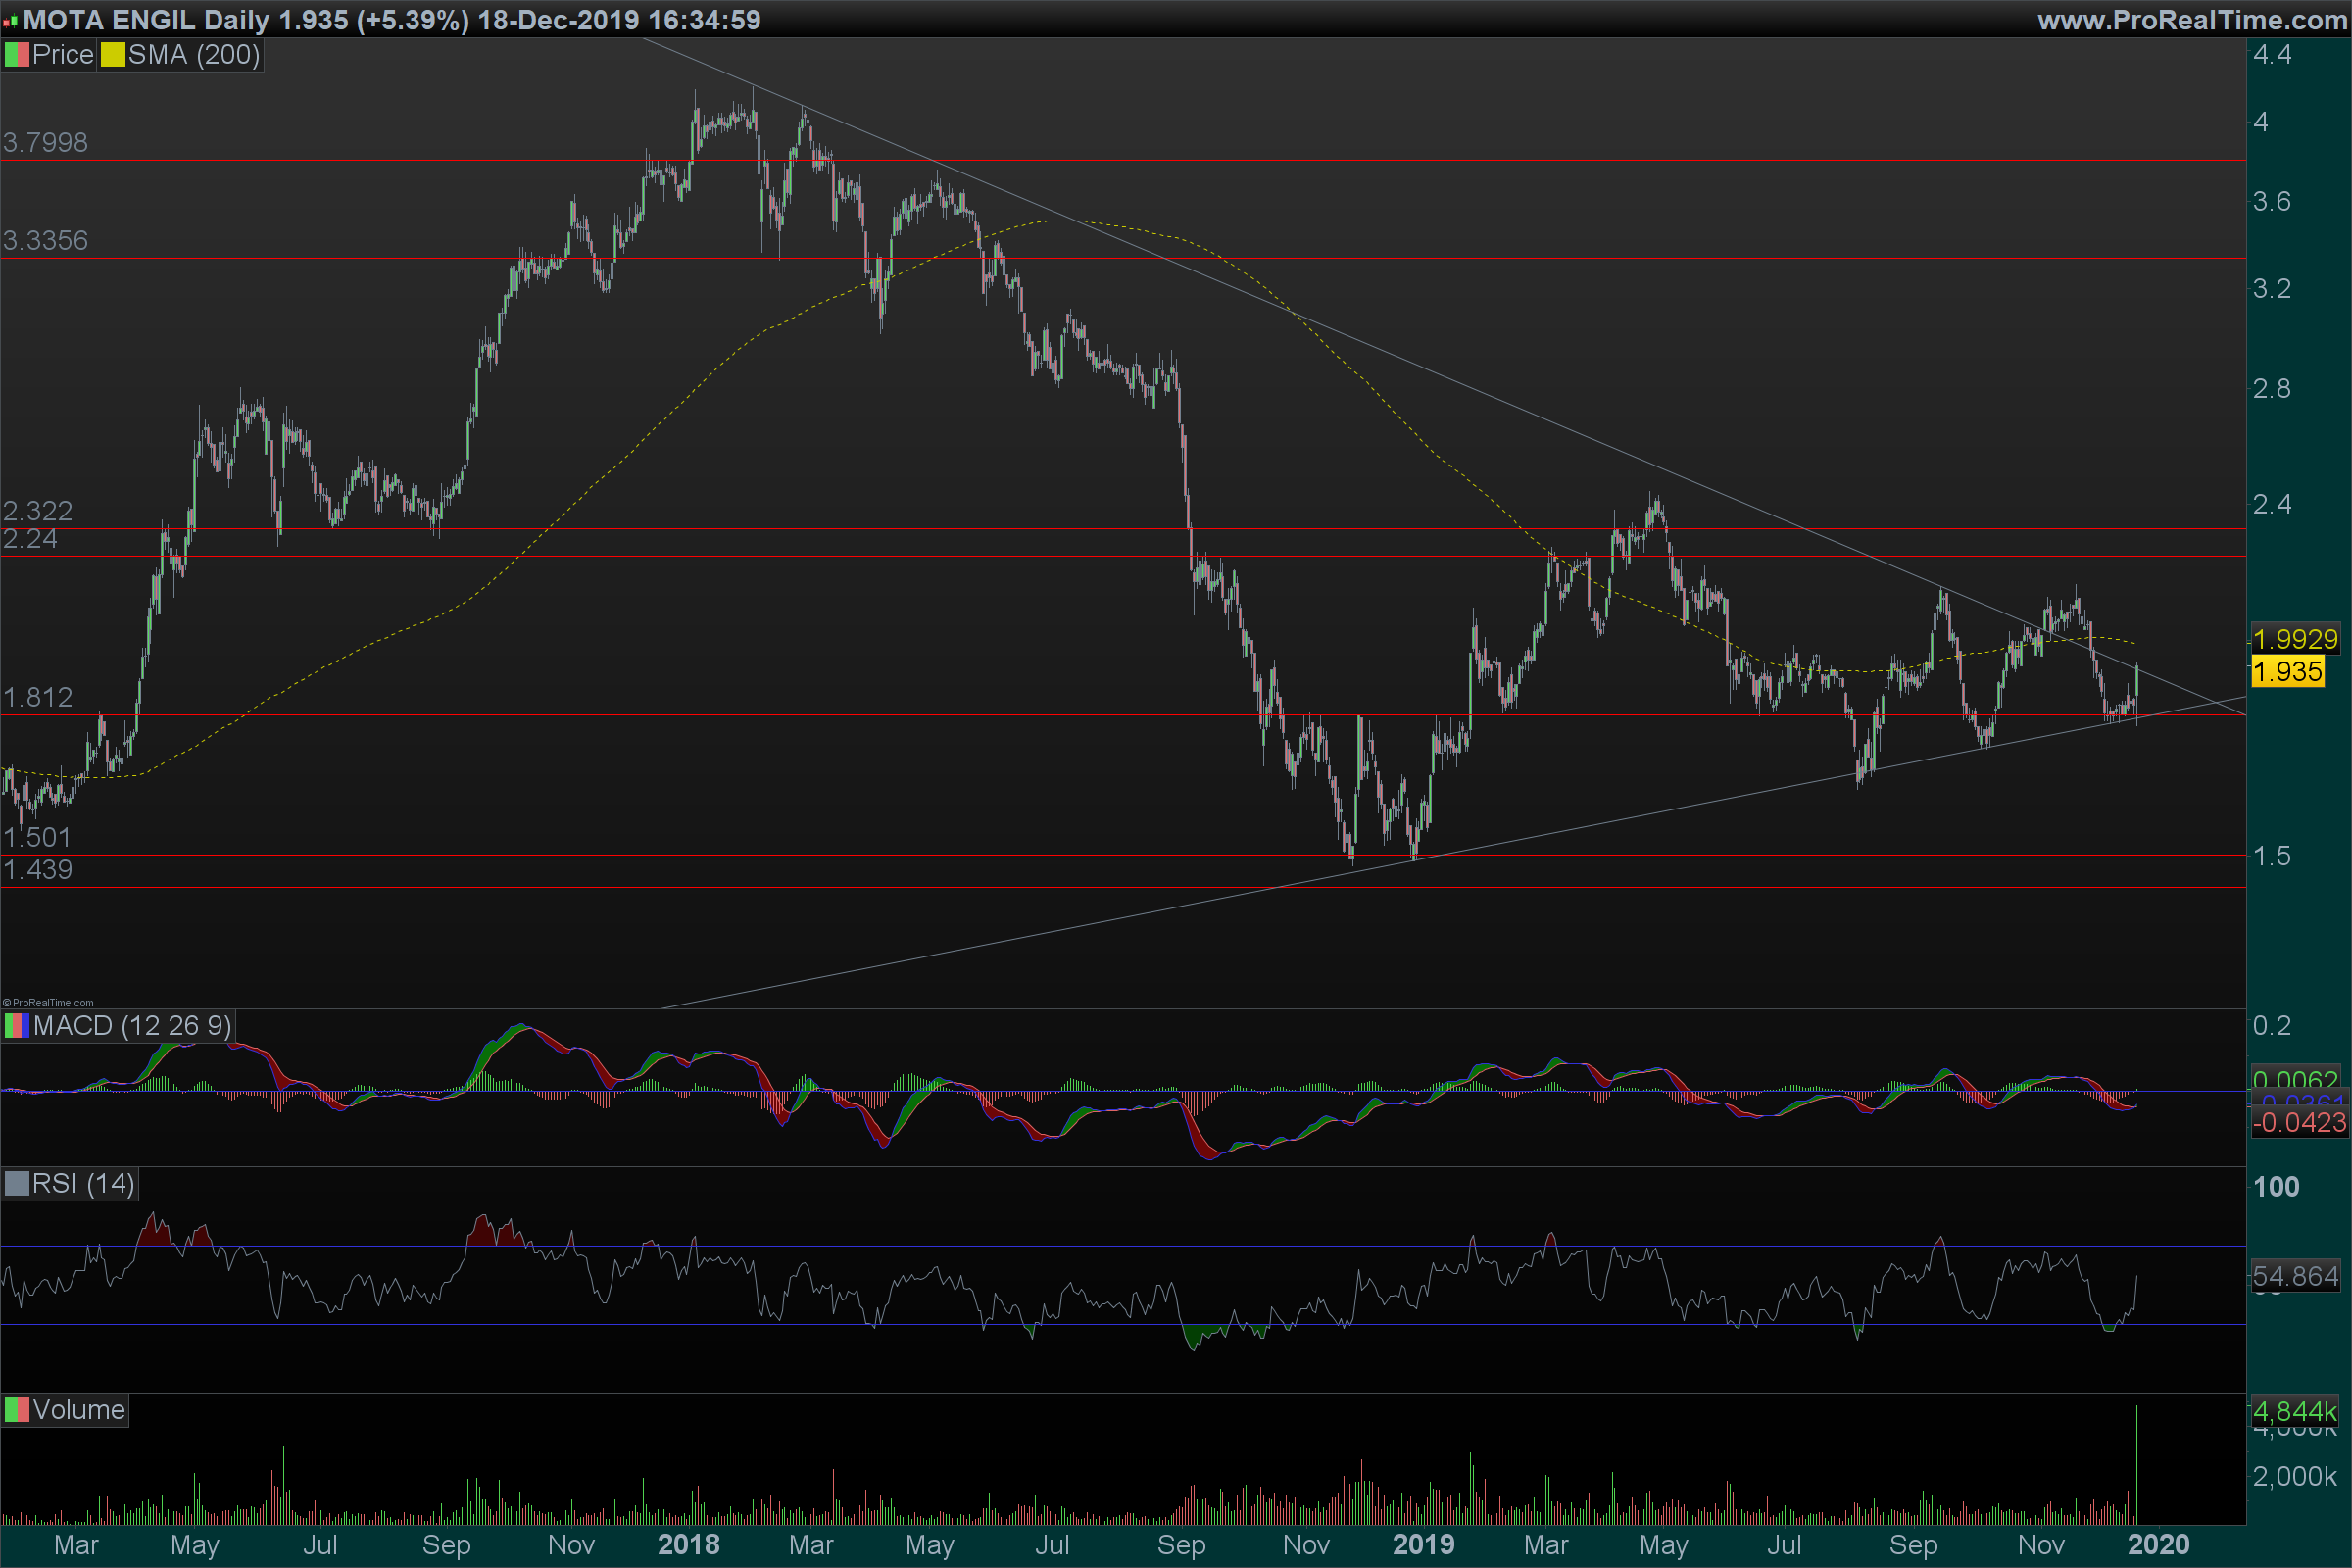
Task: Click the Volume panel color icon
Action: [16, 1410]
